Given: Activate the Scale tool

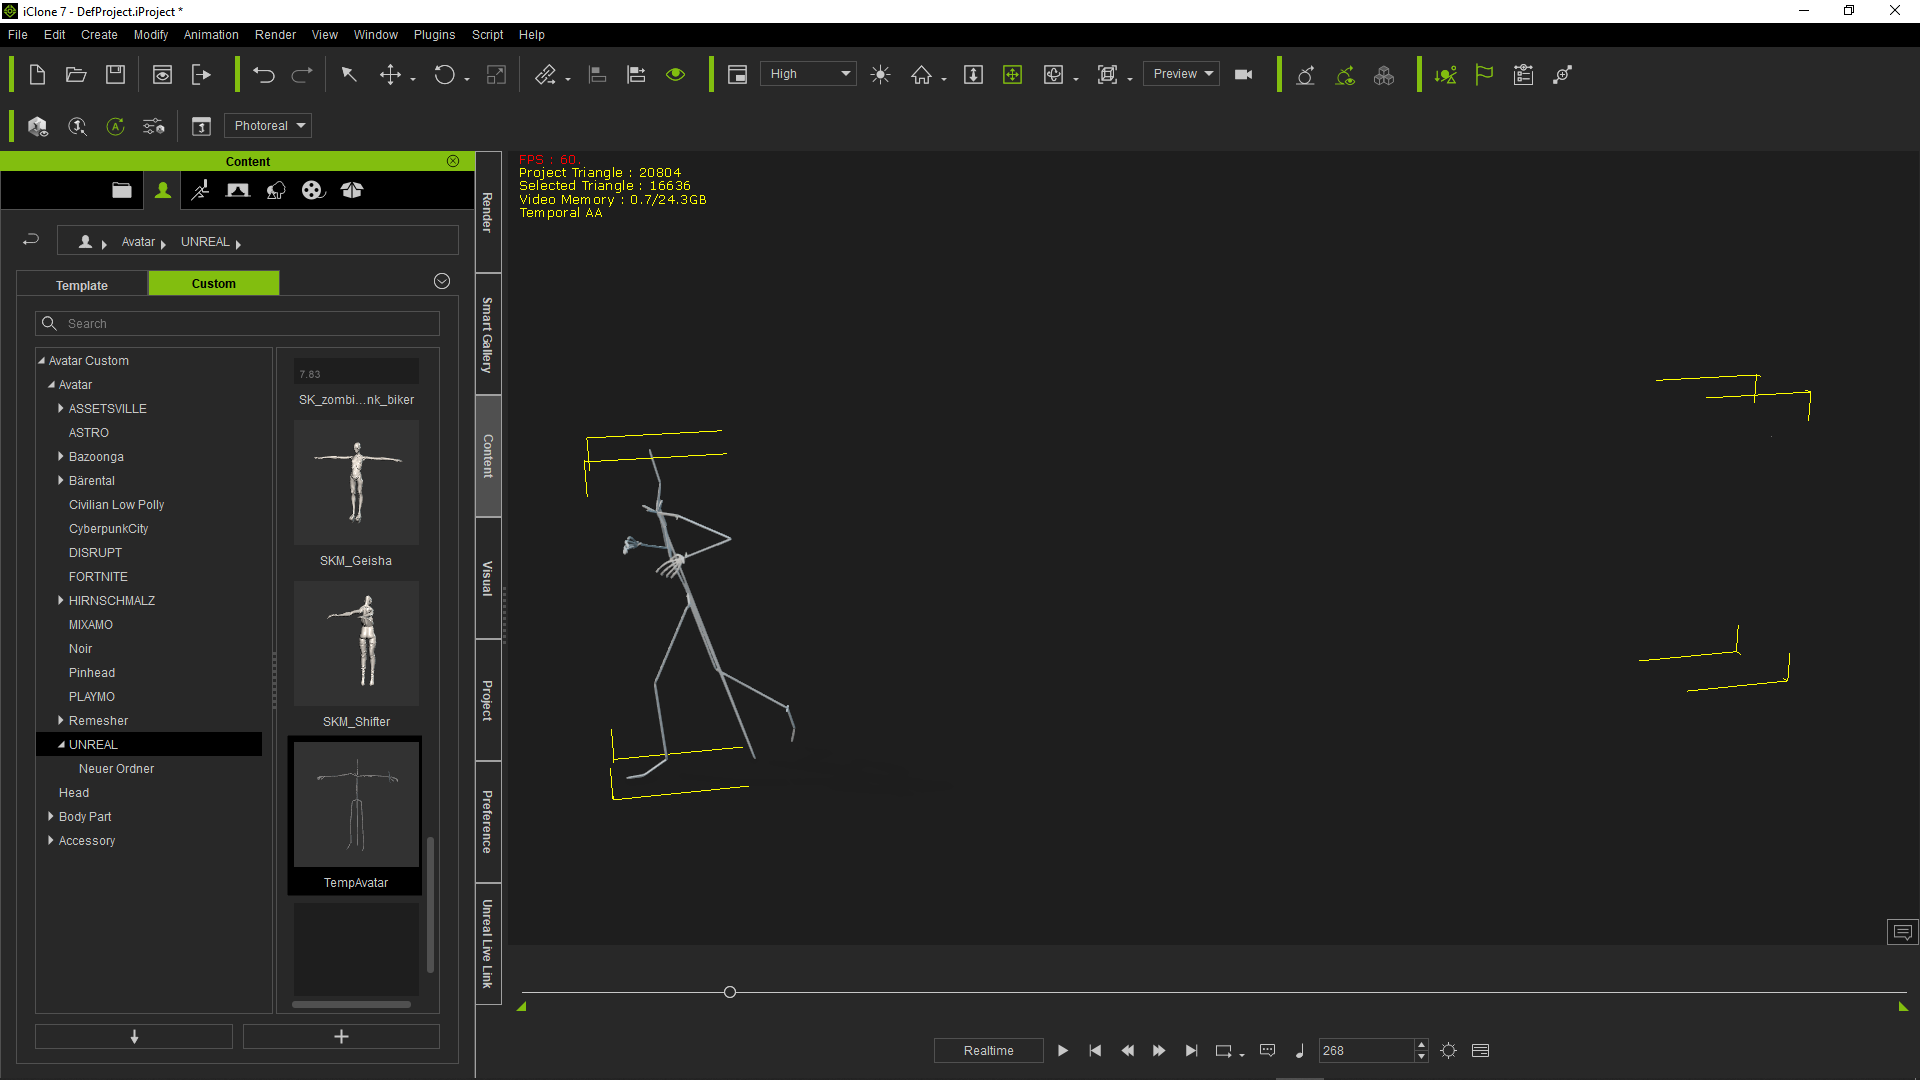Looking at the screenshot, I should point(496,75).
